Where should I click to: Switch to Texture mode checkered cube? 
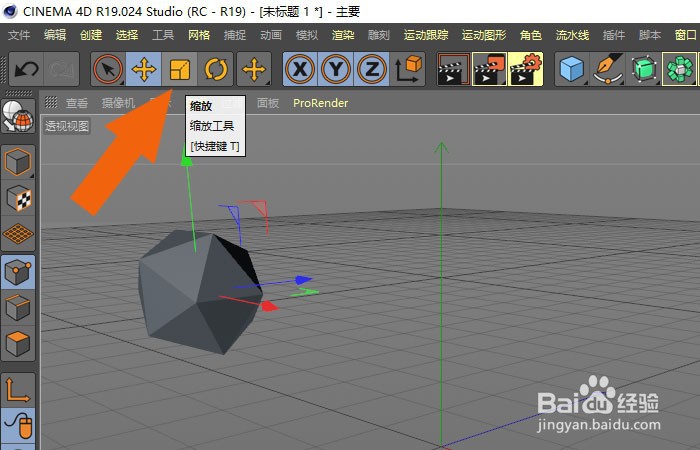[x=18, y=198]
